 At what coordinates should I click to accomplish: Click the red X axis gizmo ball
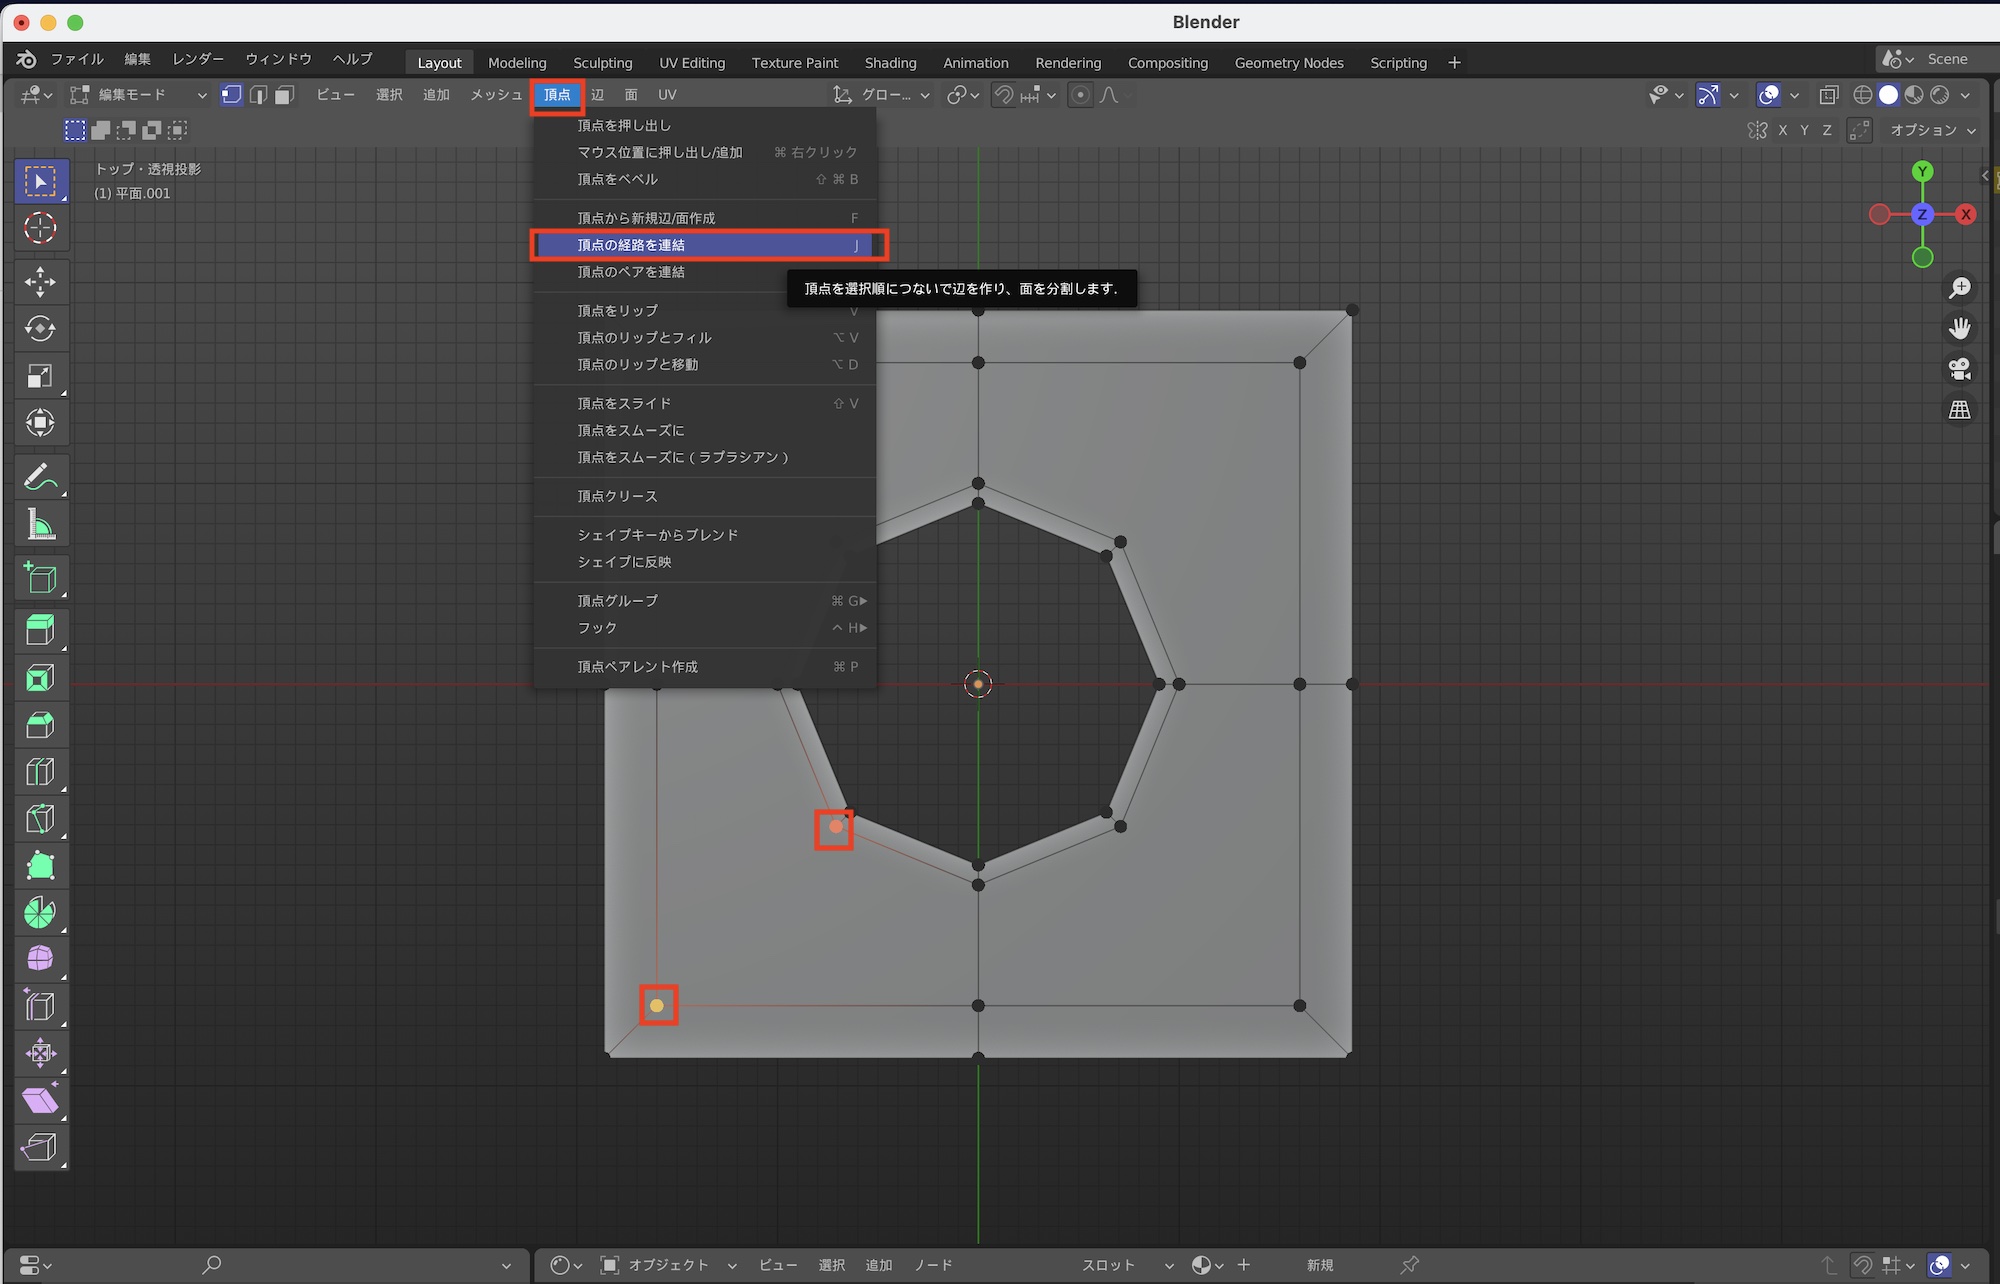[x=1966, y=214]
